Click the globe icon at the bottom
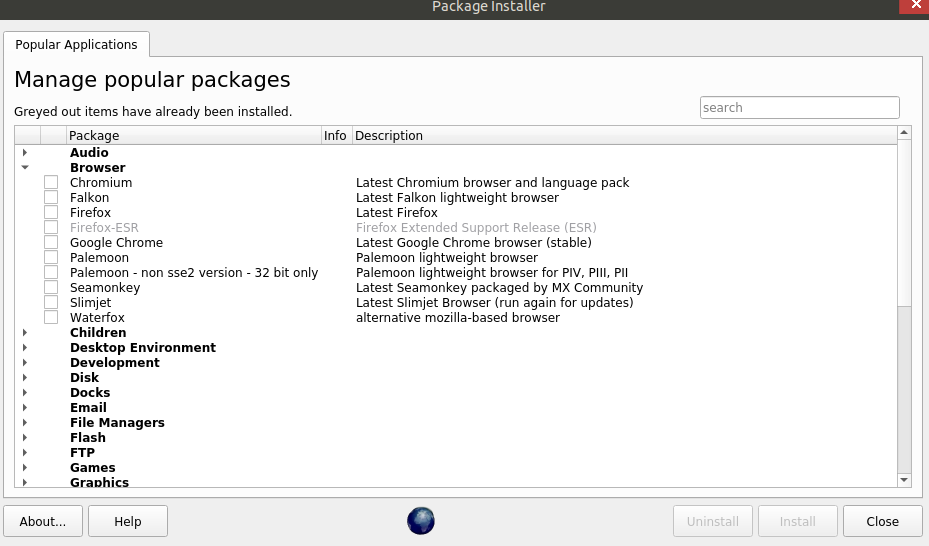 (x=421, y=521)
